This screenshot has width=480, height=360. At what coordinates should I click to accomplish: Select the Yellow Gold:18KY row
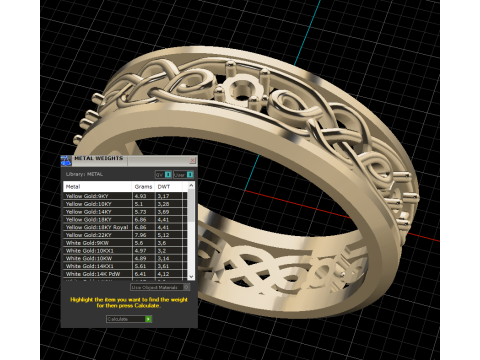(125, 219)
